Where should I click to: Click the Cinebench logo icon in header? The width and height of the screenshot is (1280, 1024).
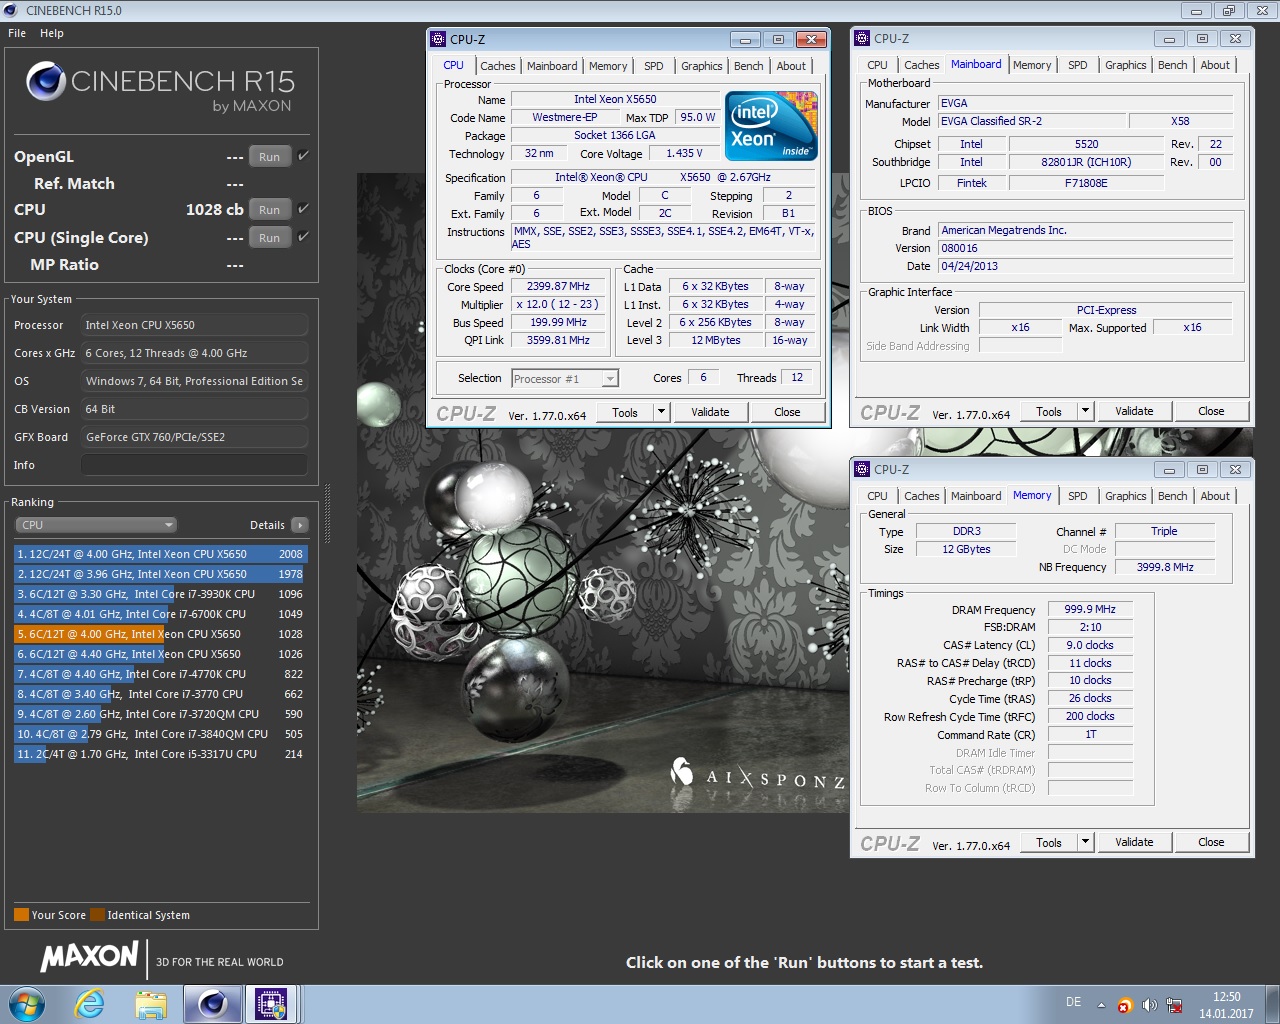tap(46, 81)
